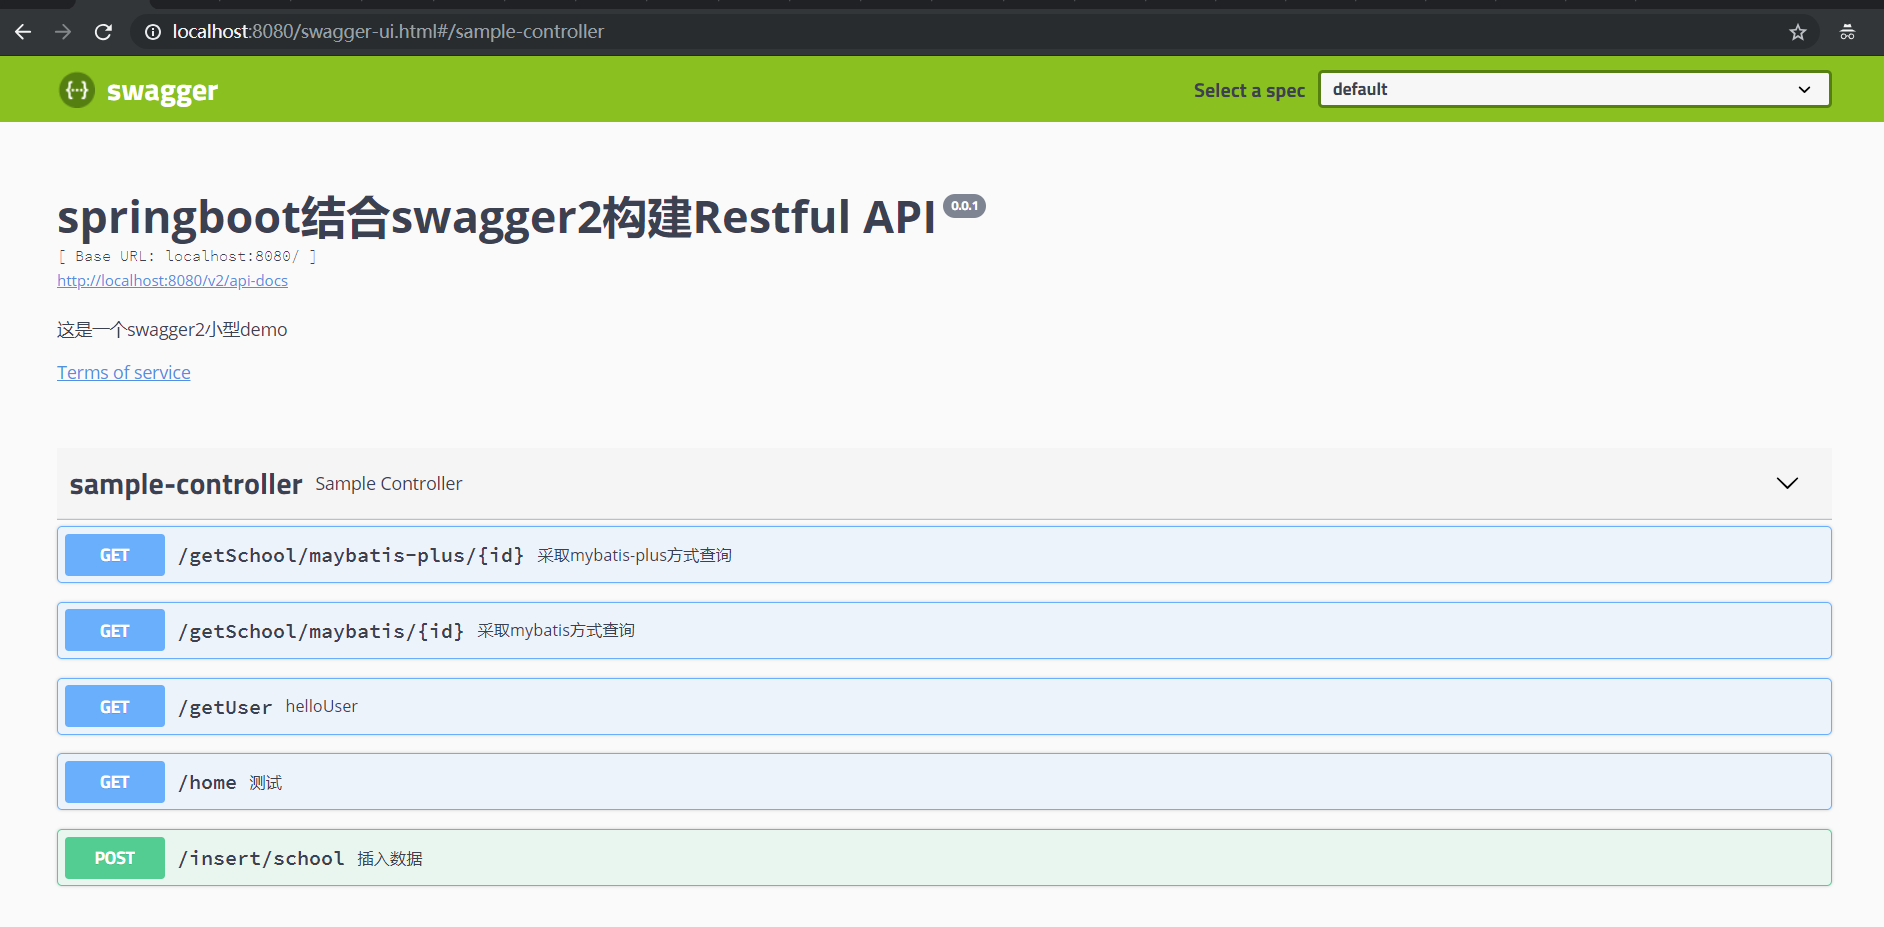This screenshot has width=1884, height=927.
Task: Click the browser forward arrow
Action: tap(63, 32)
